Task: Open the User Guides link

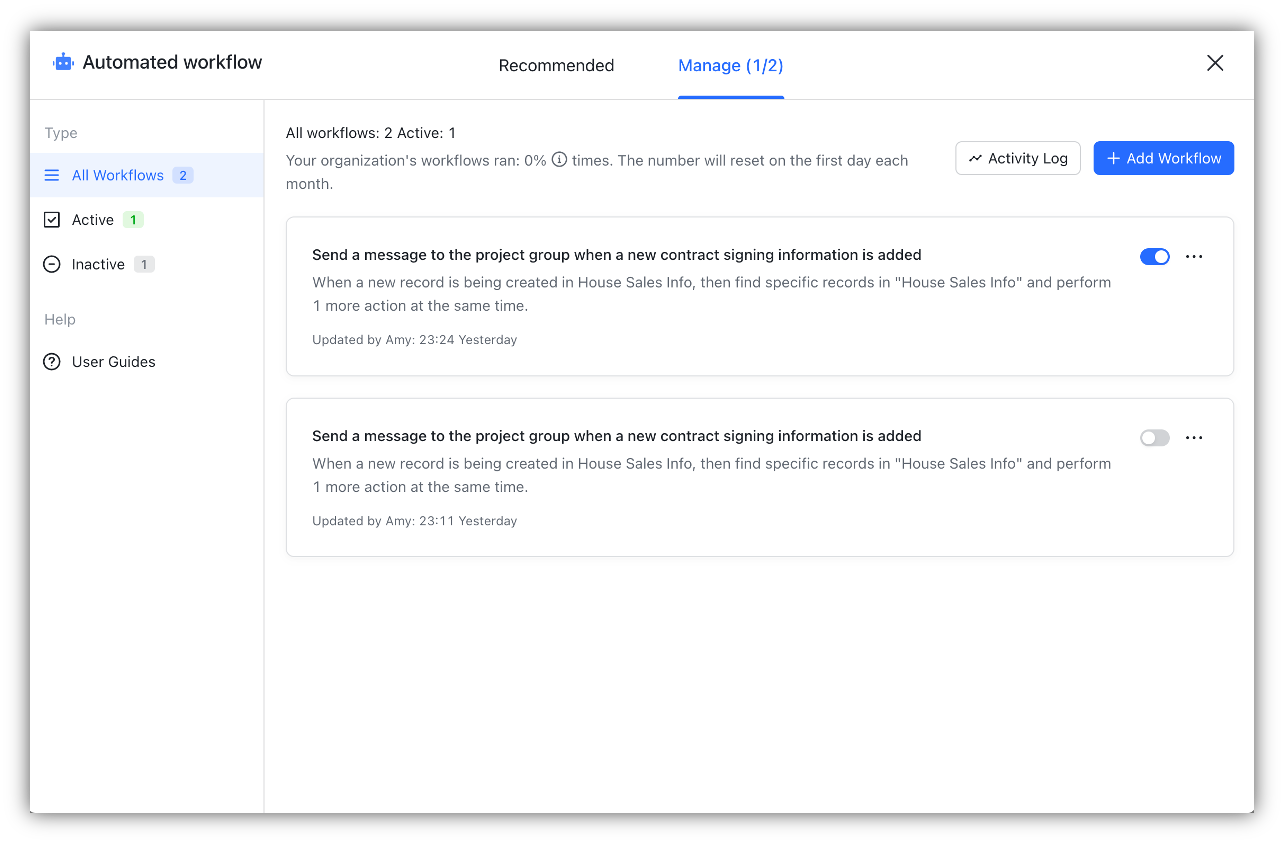Action: click(x=113, y=361)
